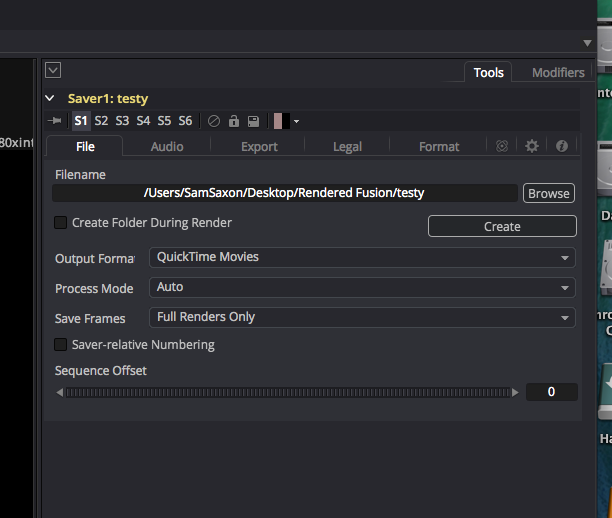Select settings version S2
The width and height of the screenshot is (612, 518).
101,121
